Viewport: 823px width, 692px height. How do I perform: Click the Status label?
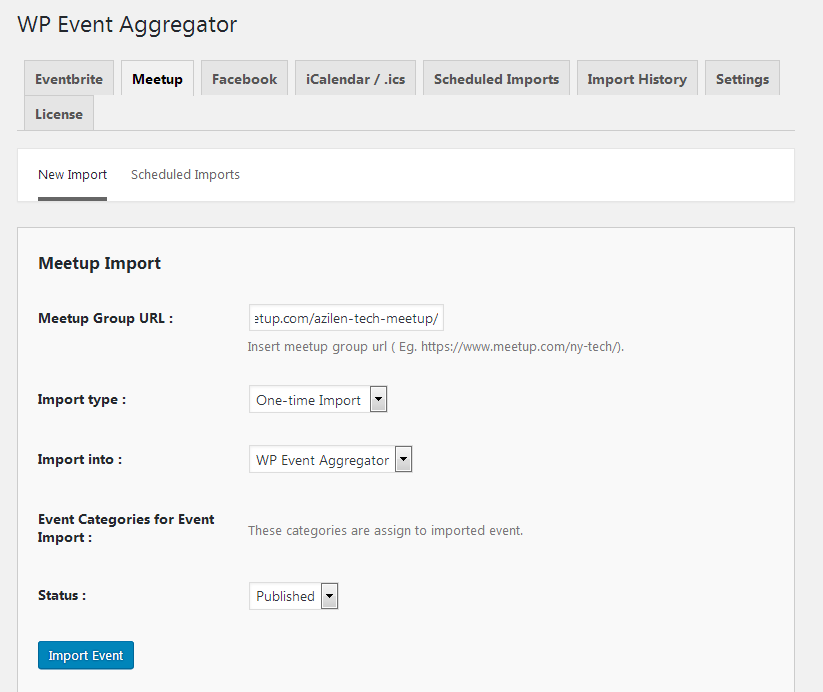tap(62, 595)
